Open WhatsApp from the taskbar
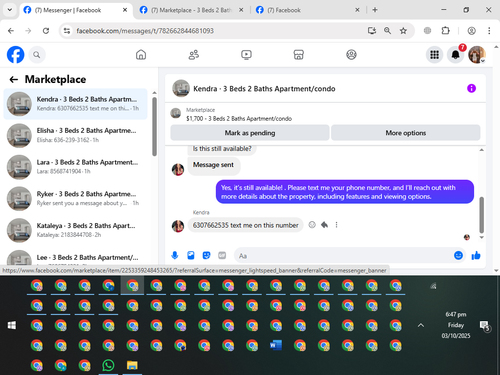 (108, 365)
